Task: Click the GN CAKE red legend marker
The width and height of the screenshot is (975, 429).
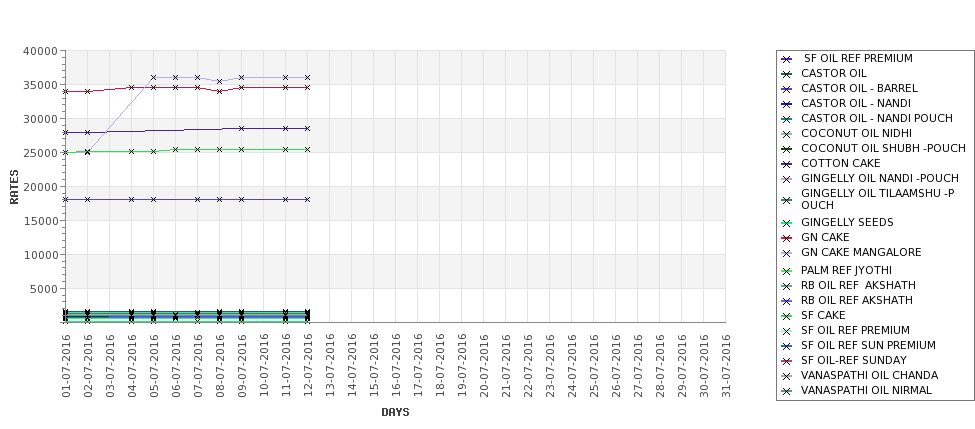Action: click(787, 238)
